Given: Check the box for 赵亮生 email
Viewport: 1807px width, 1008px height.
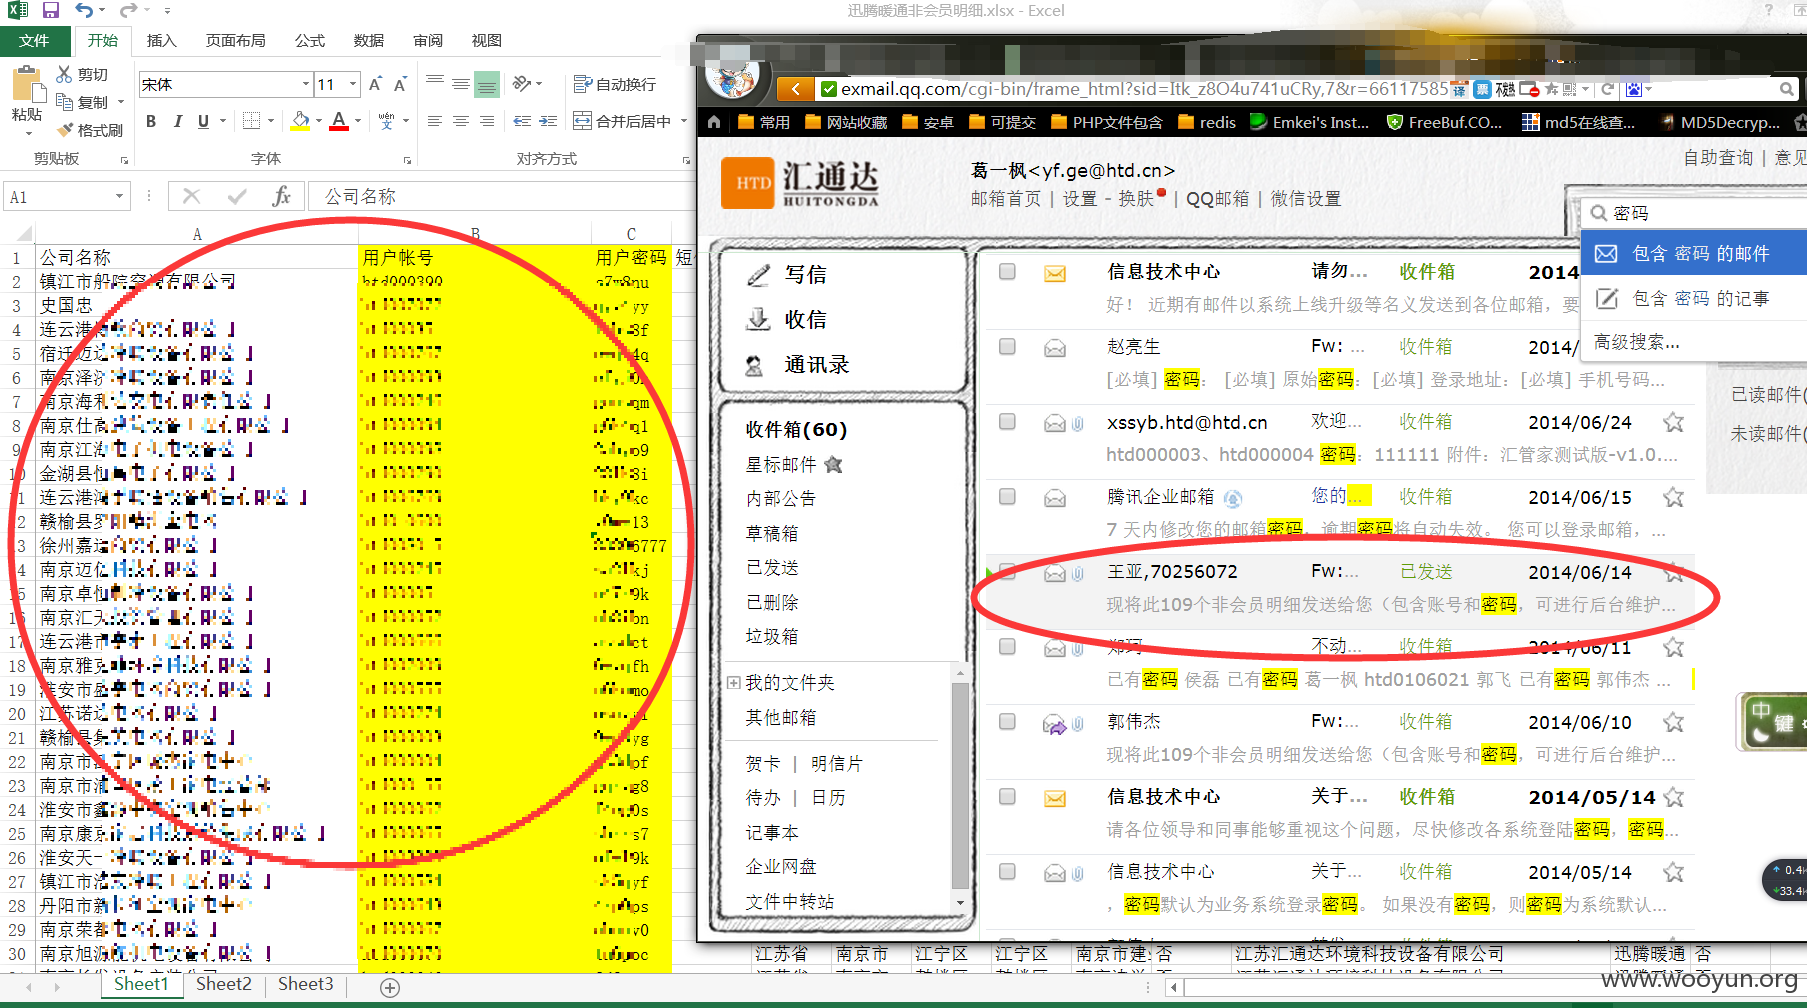Looking at the screenshot, I should [1007, 346].
